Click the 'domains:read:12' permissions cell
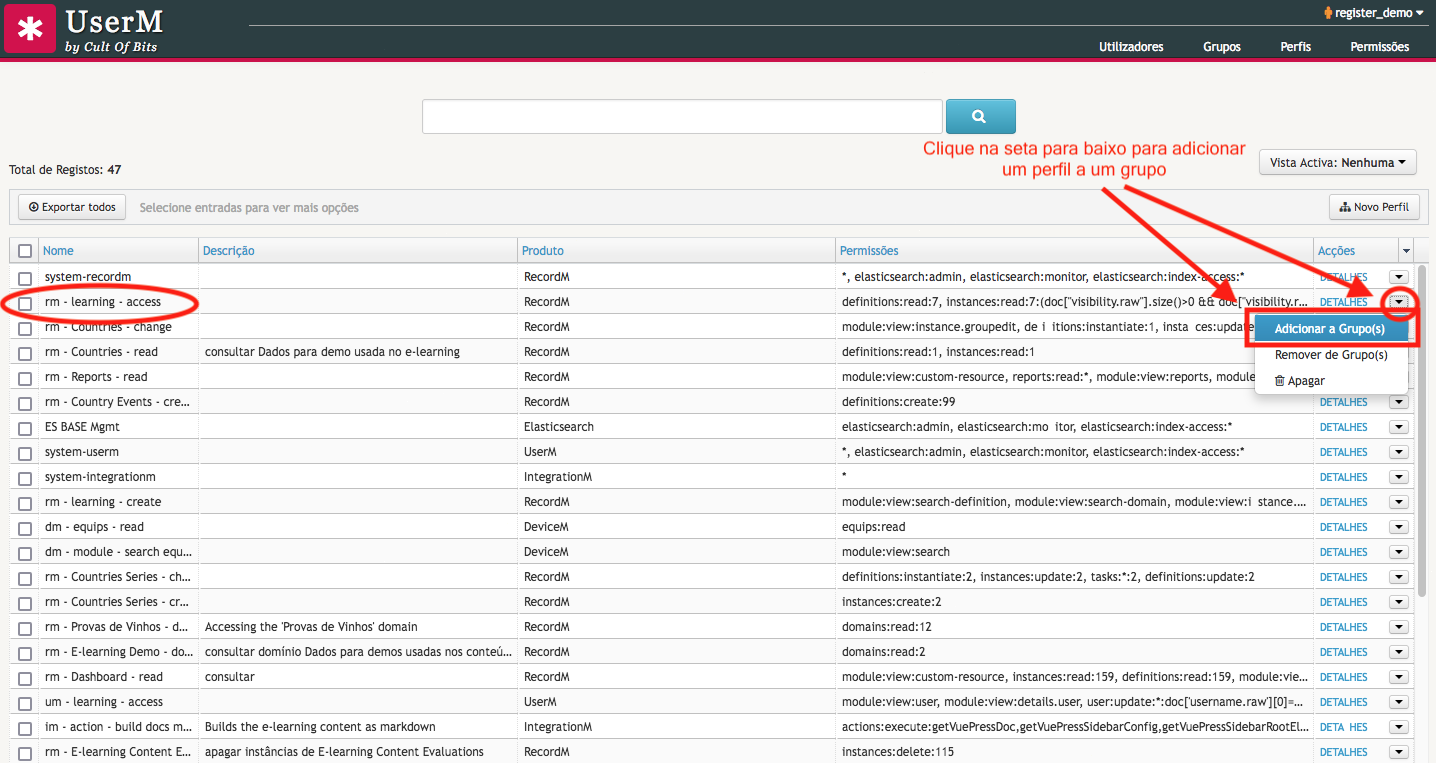 pyautogui.click(x=887, y=627)
